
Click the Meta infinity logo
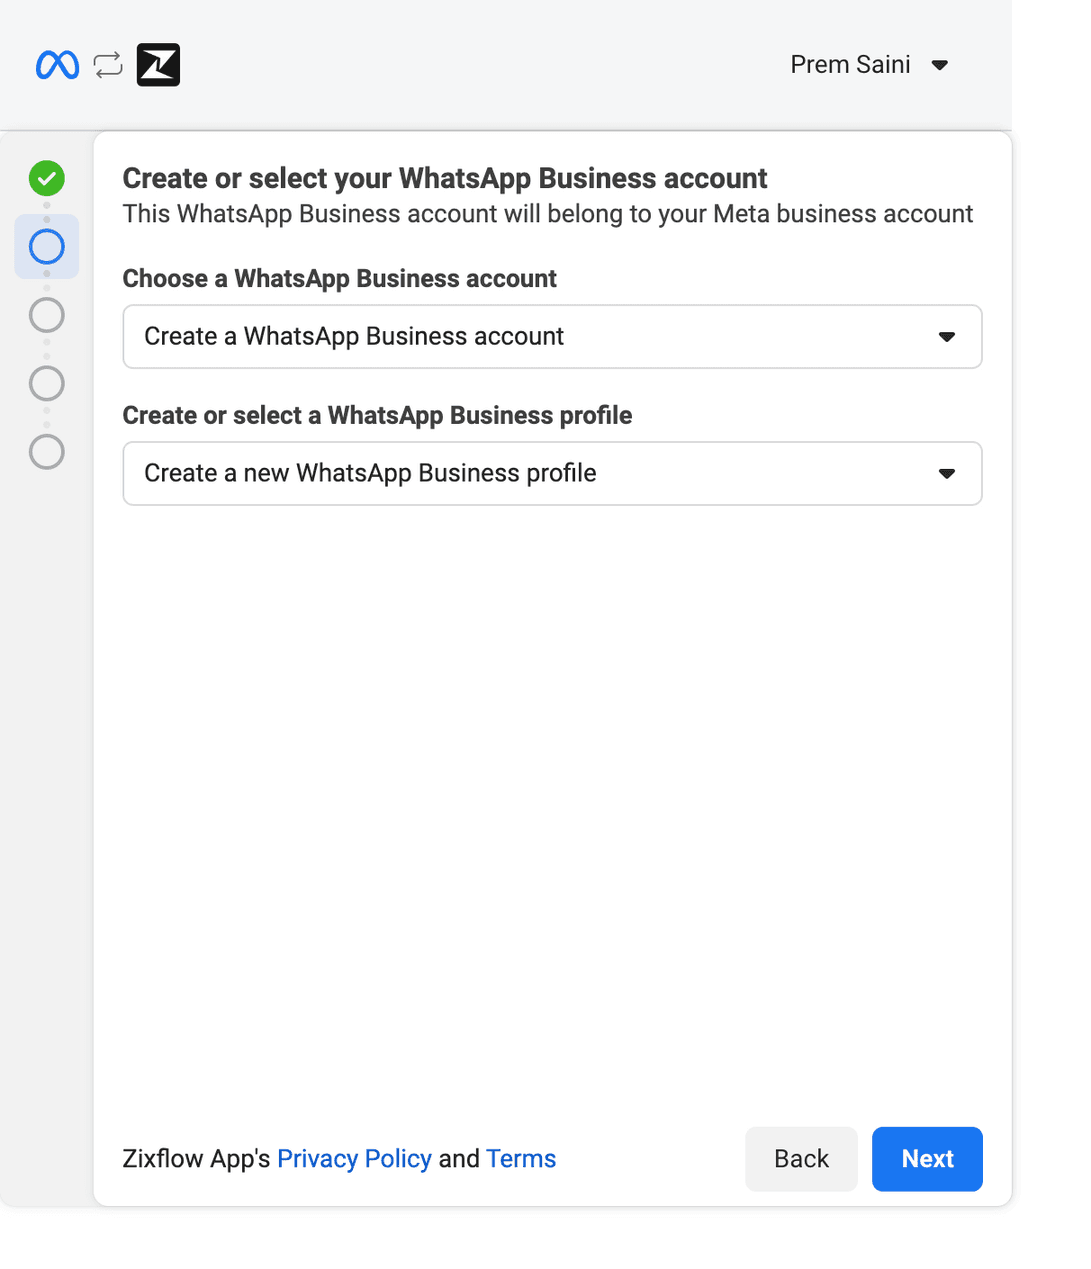[x=57, y=65]
